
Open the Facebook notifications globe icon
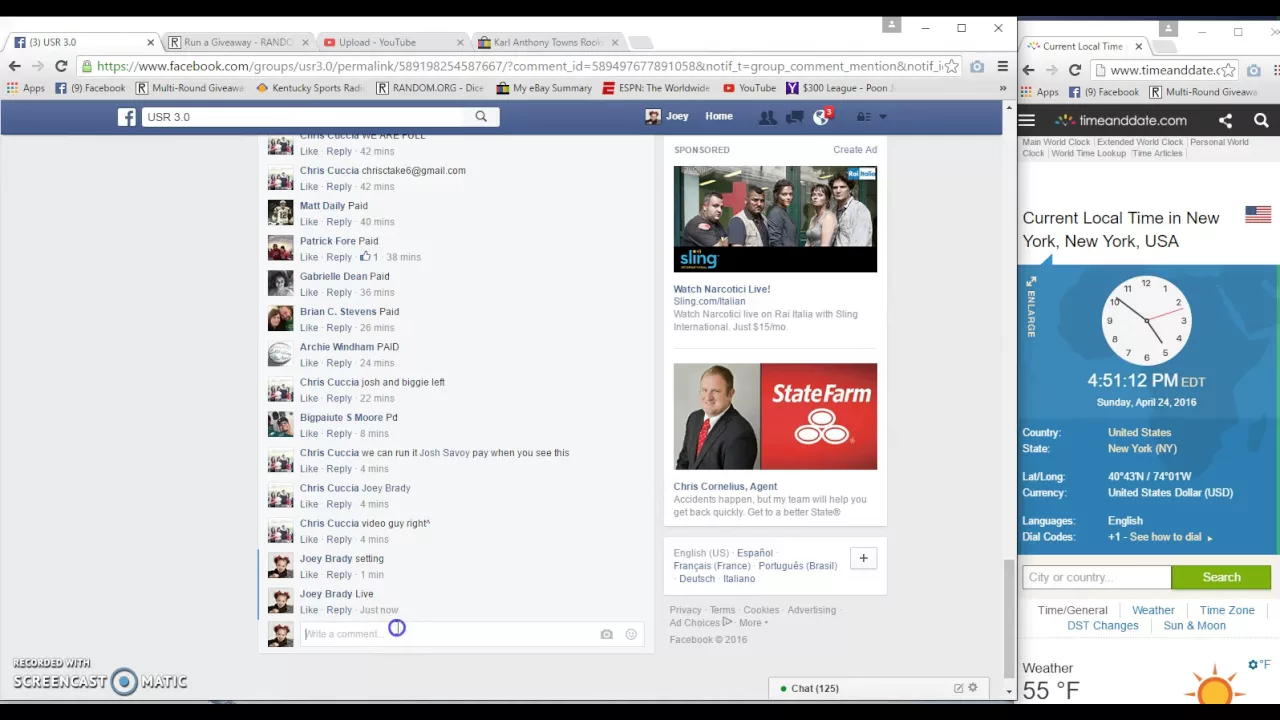coord(821,116)
